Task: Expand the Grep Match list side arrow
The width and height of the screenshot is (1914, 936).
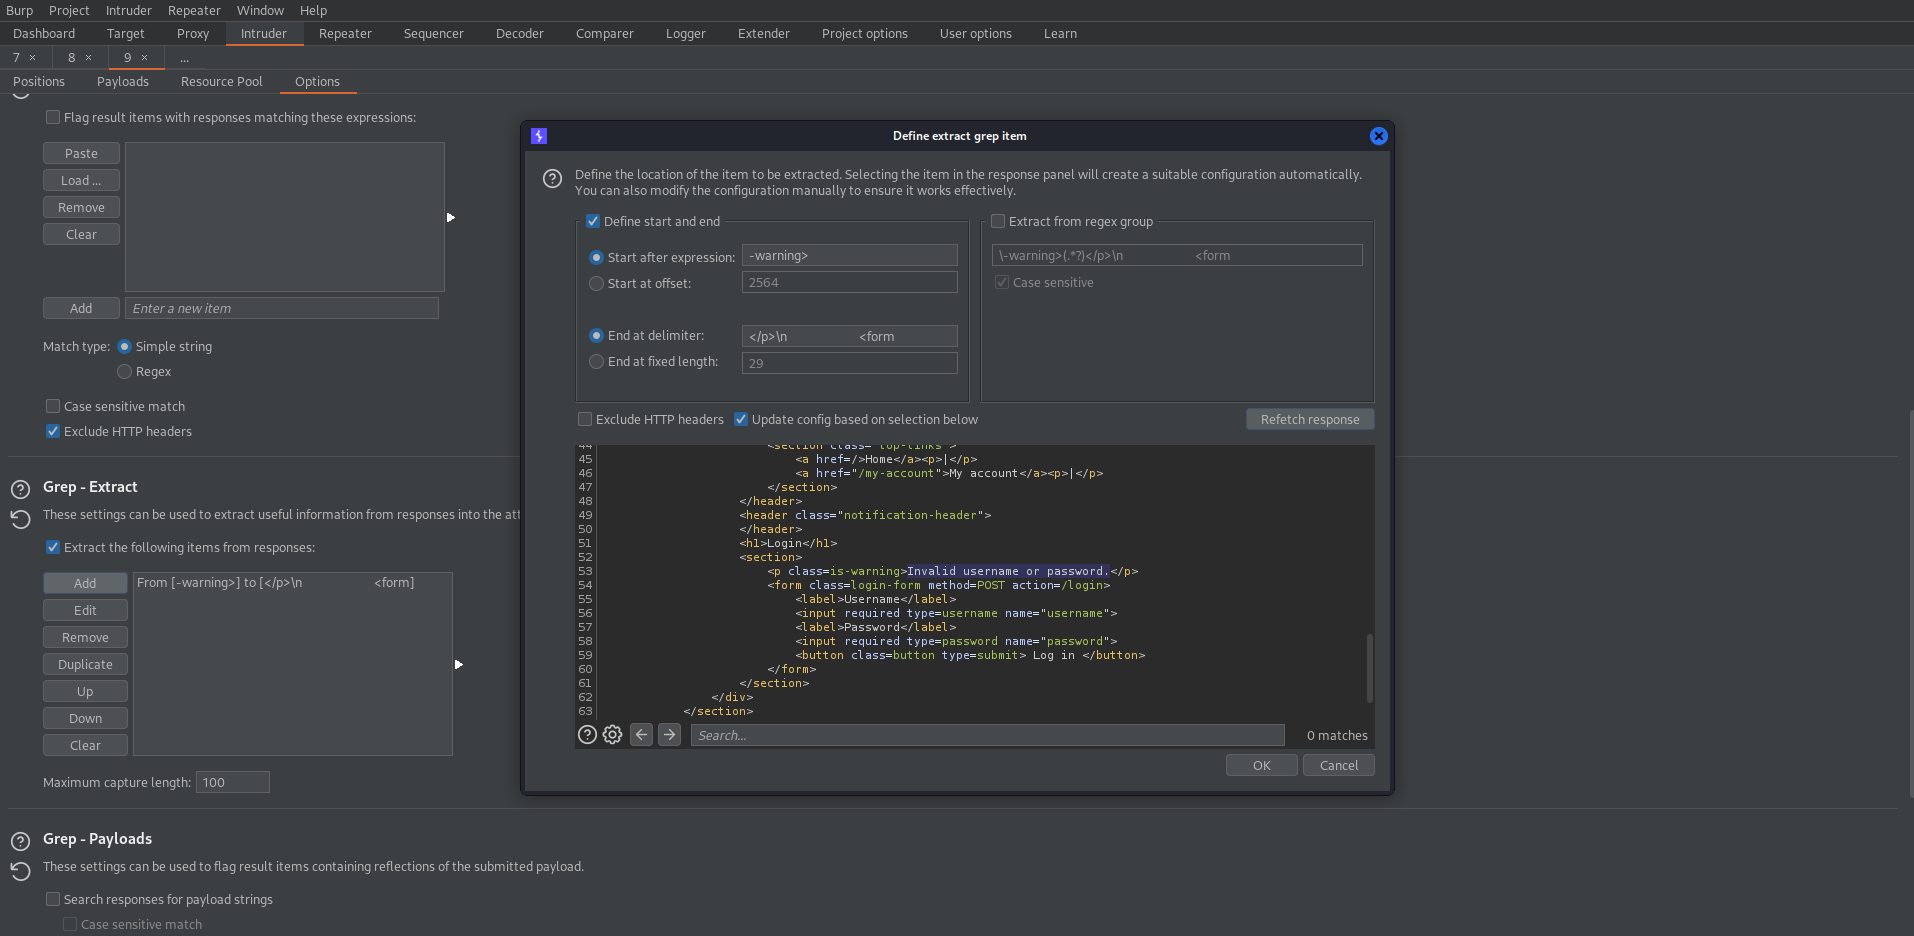Action: [x=451, y=217]
